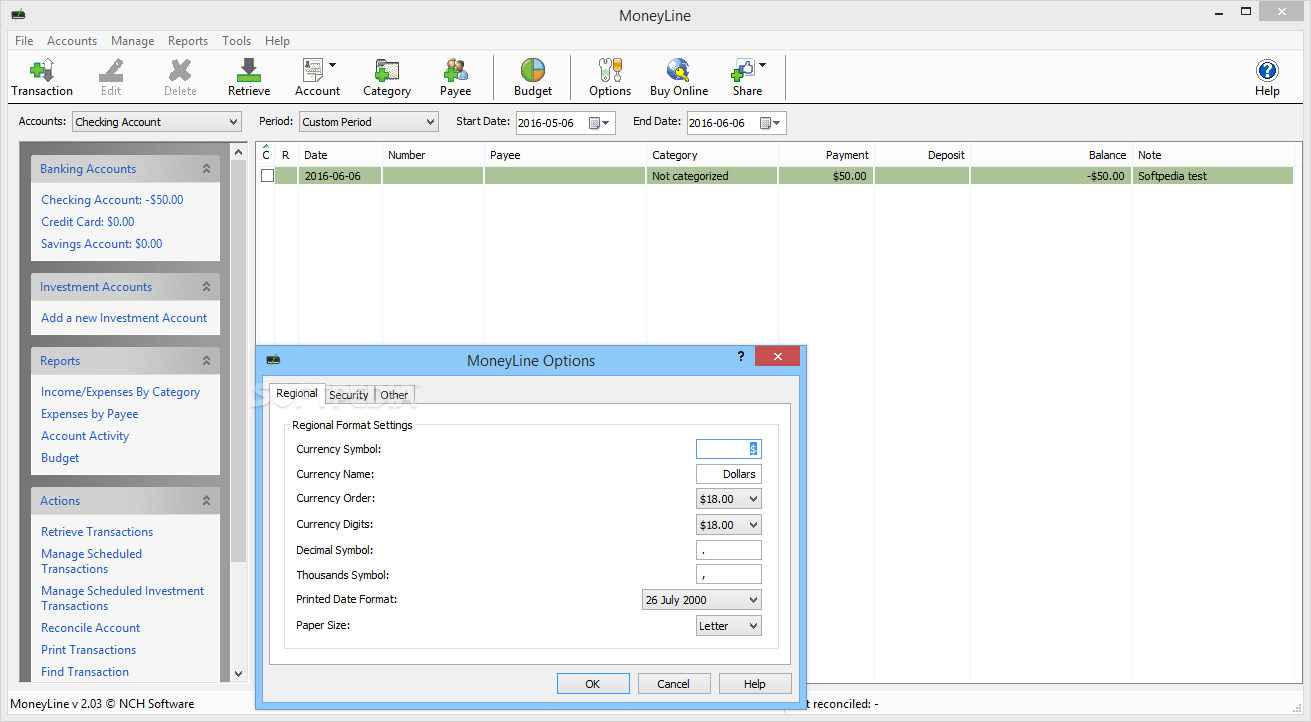Tick the cleared checkbox for 2016-06-06 transaction
This screenshot has width=1311, height=722.
pos(267,176)
